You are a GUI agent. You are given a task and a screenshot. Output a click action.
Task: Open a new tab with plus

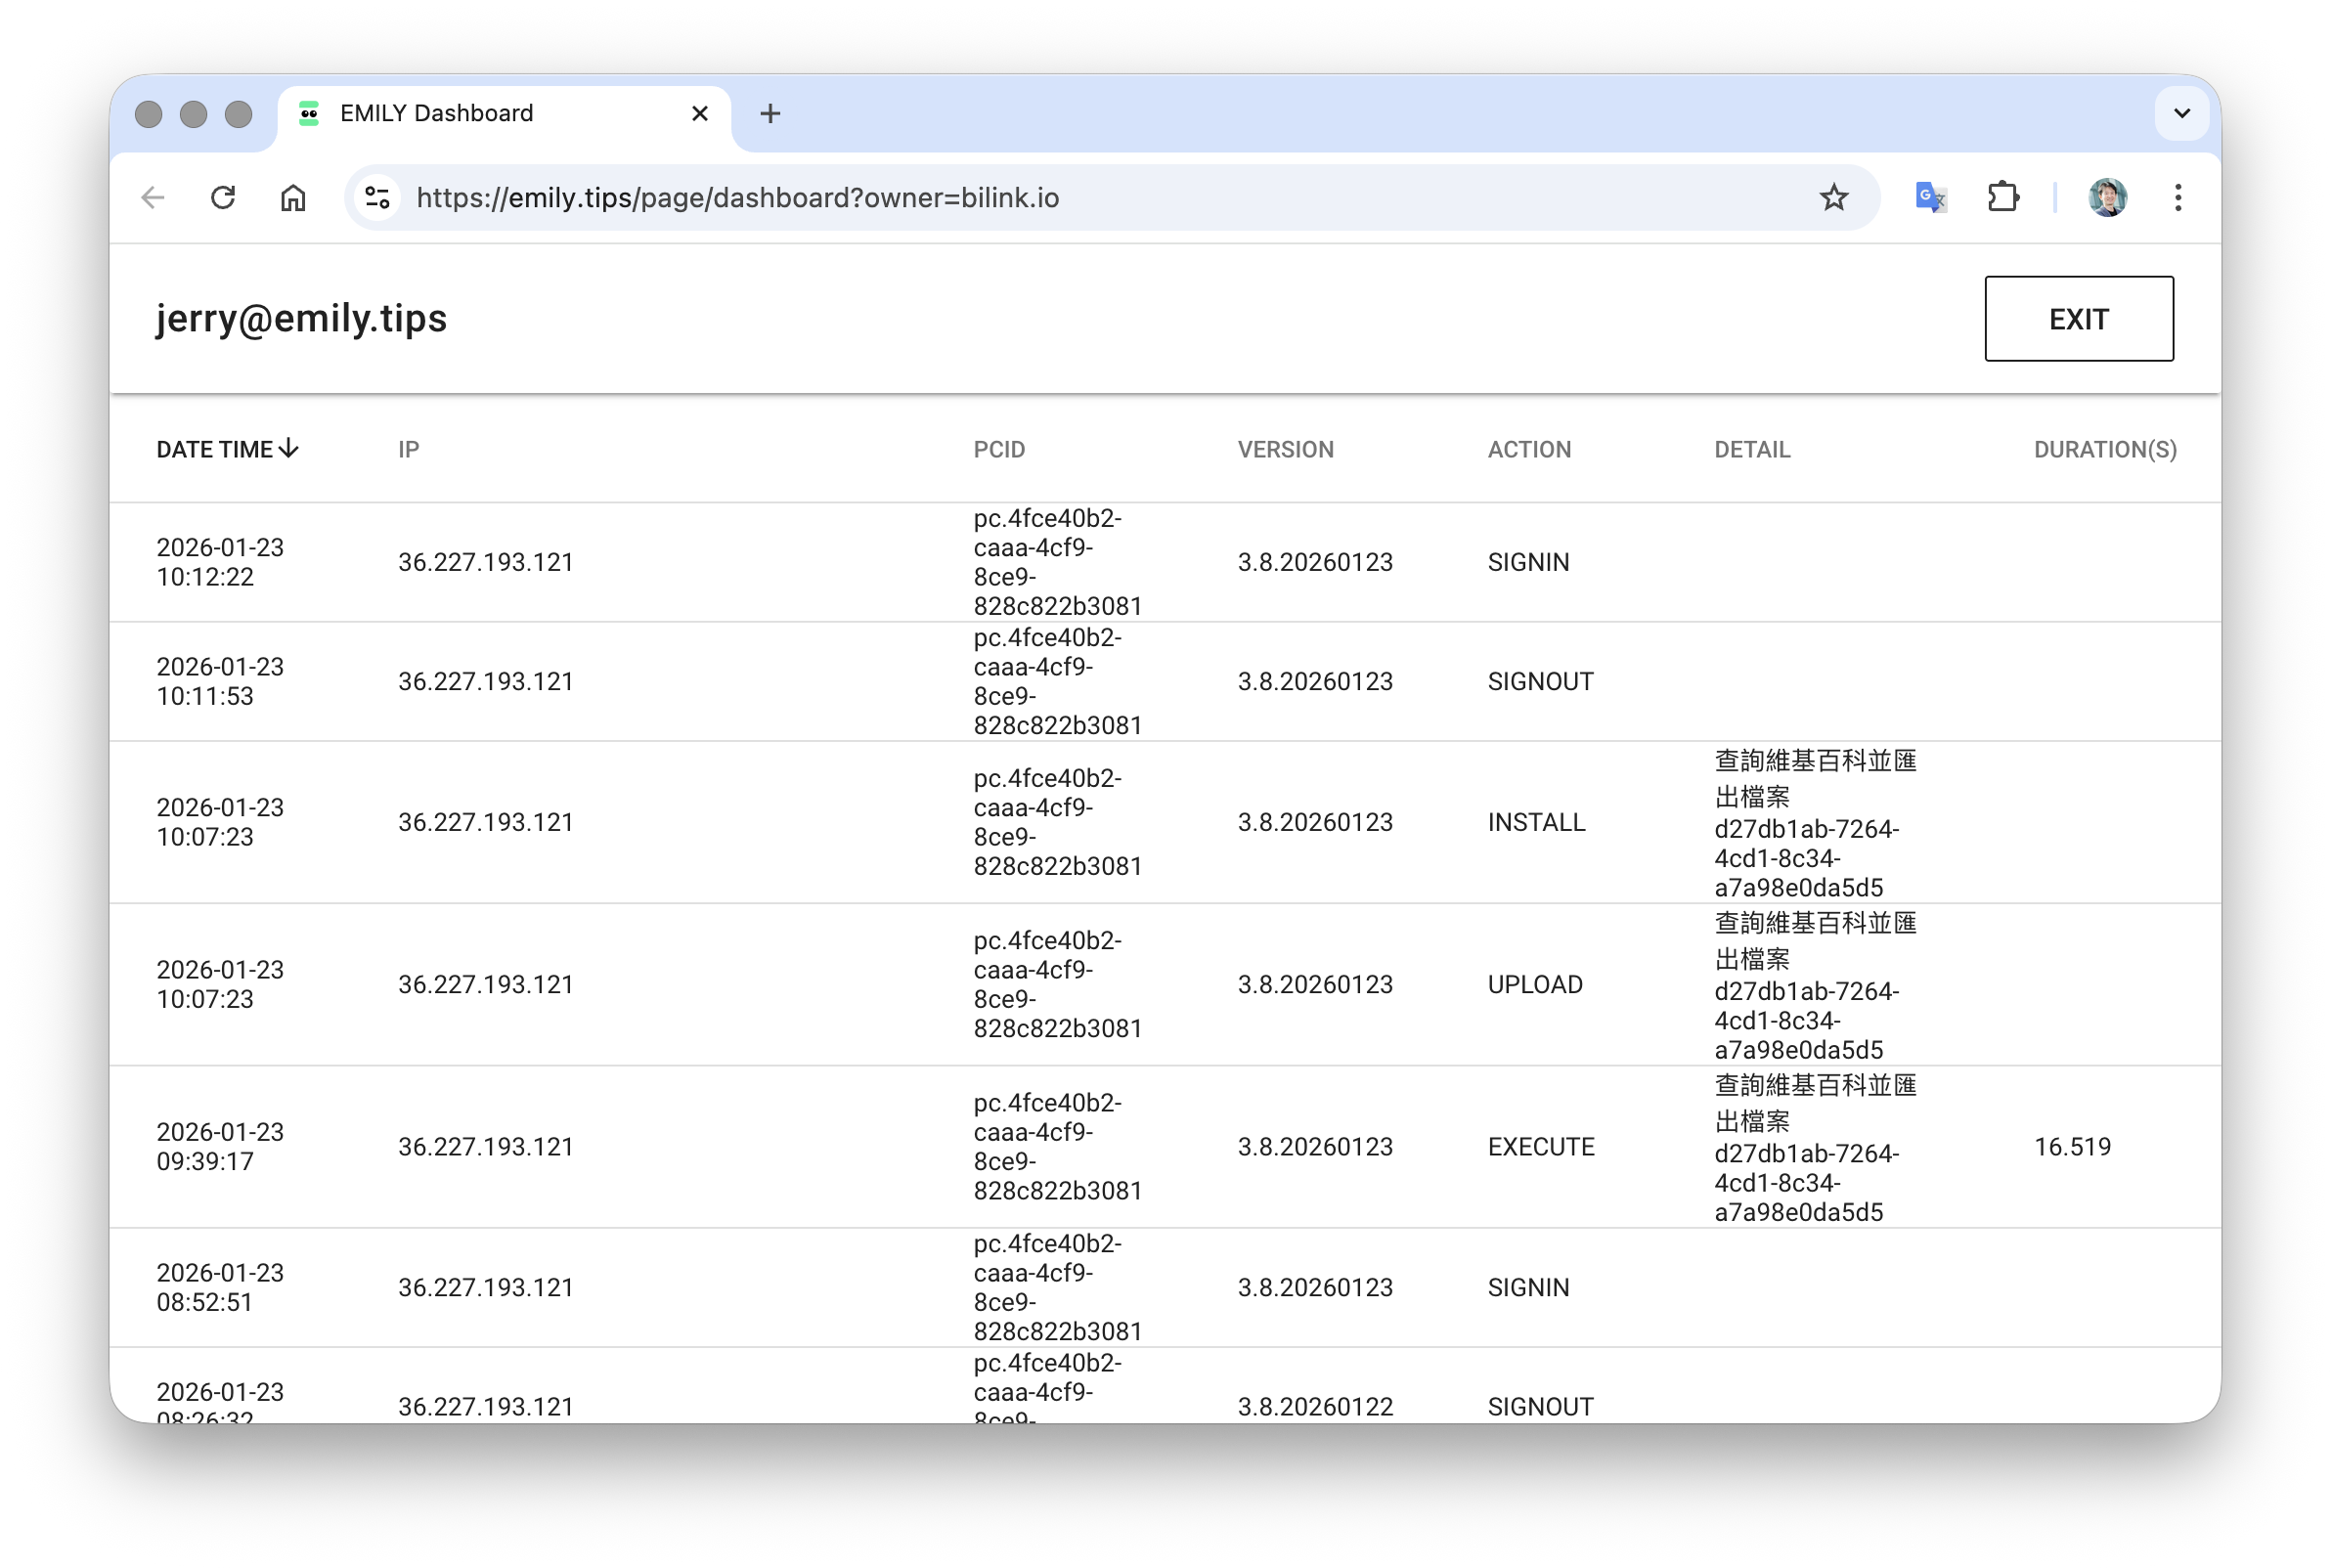click(770, 114)
